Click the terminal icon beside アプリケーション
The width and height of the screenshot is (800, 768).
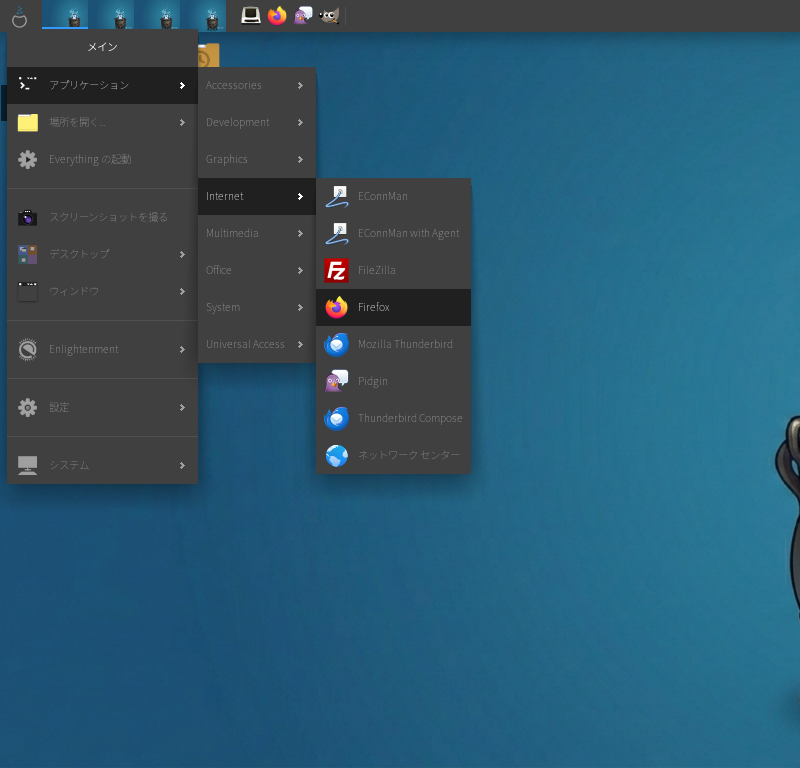pyautogui.click(x=28, y=84)
